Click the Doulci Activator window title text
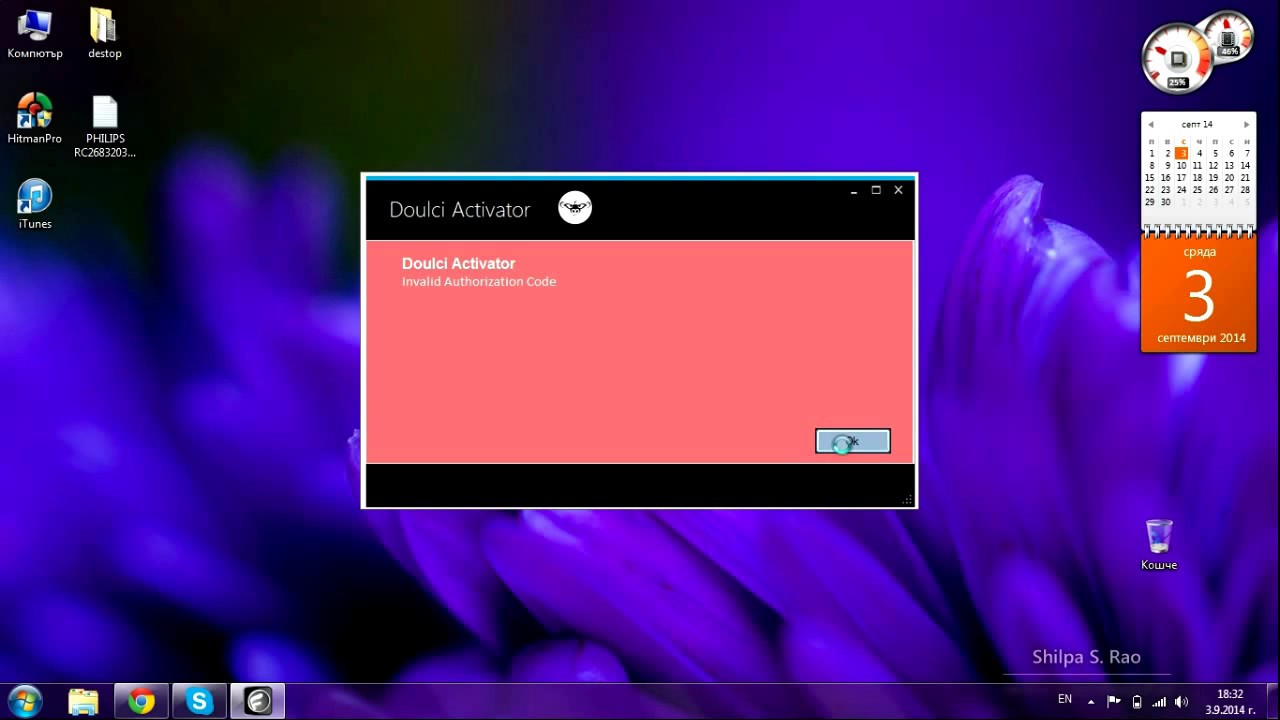1280x720 pixels. [460, 210]
